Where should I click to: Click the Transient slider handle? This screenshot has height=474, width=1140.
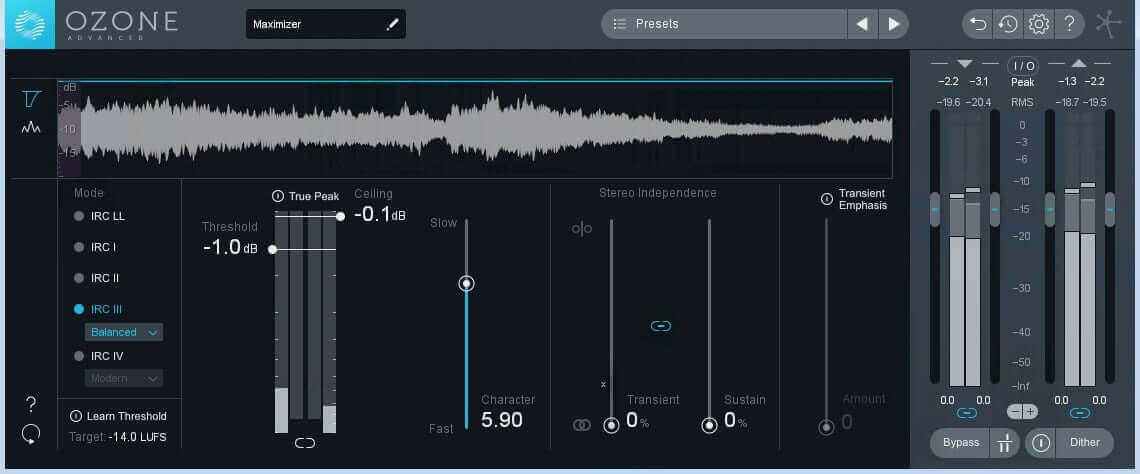pos(611,425)
